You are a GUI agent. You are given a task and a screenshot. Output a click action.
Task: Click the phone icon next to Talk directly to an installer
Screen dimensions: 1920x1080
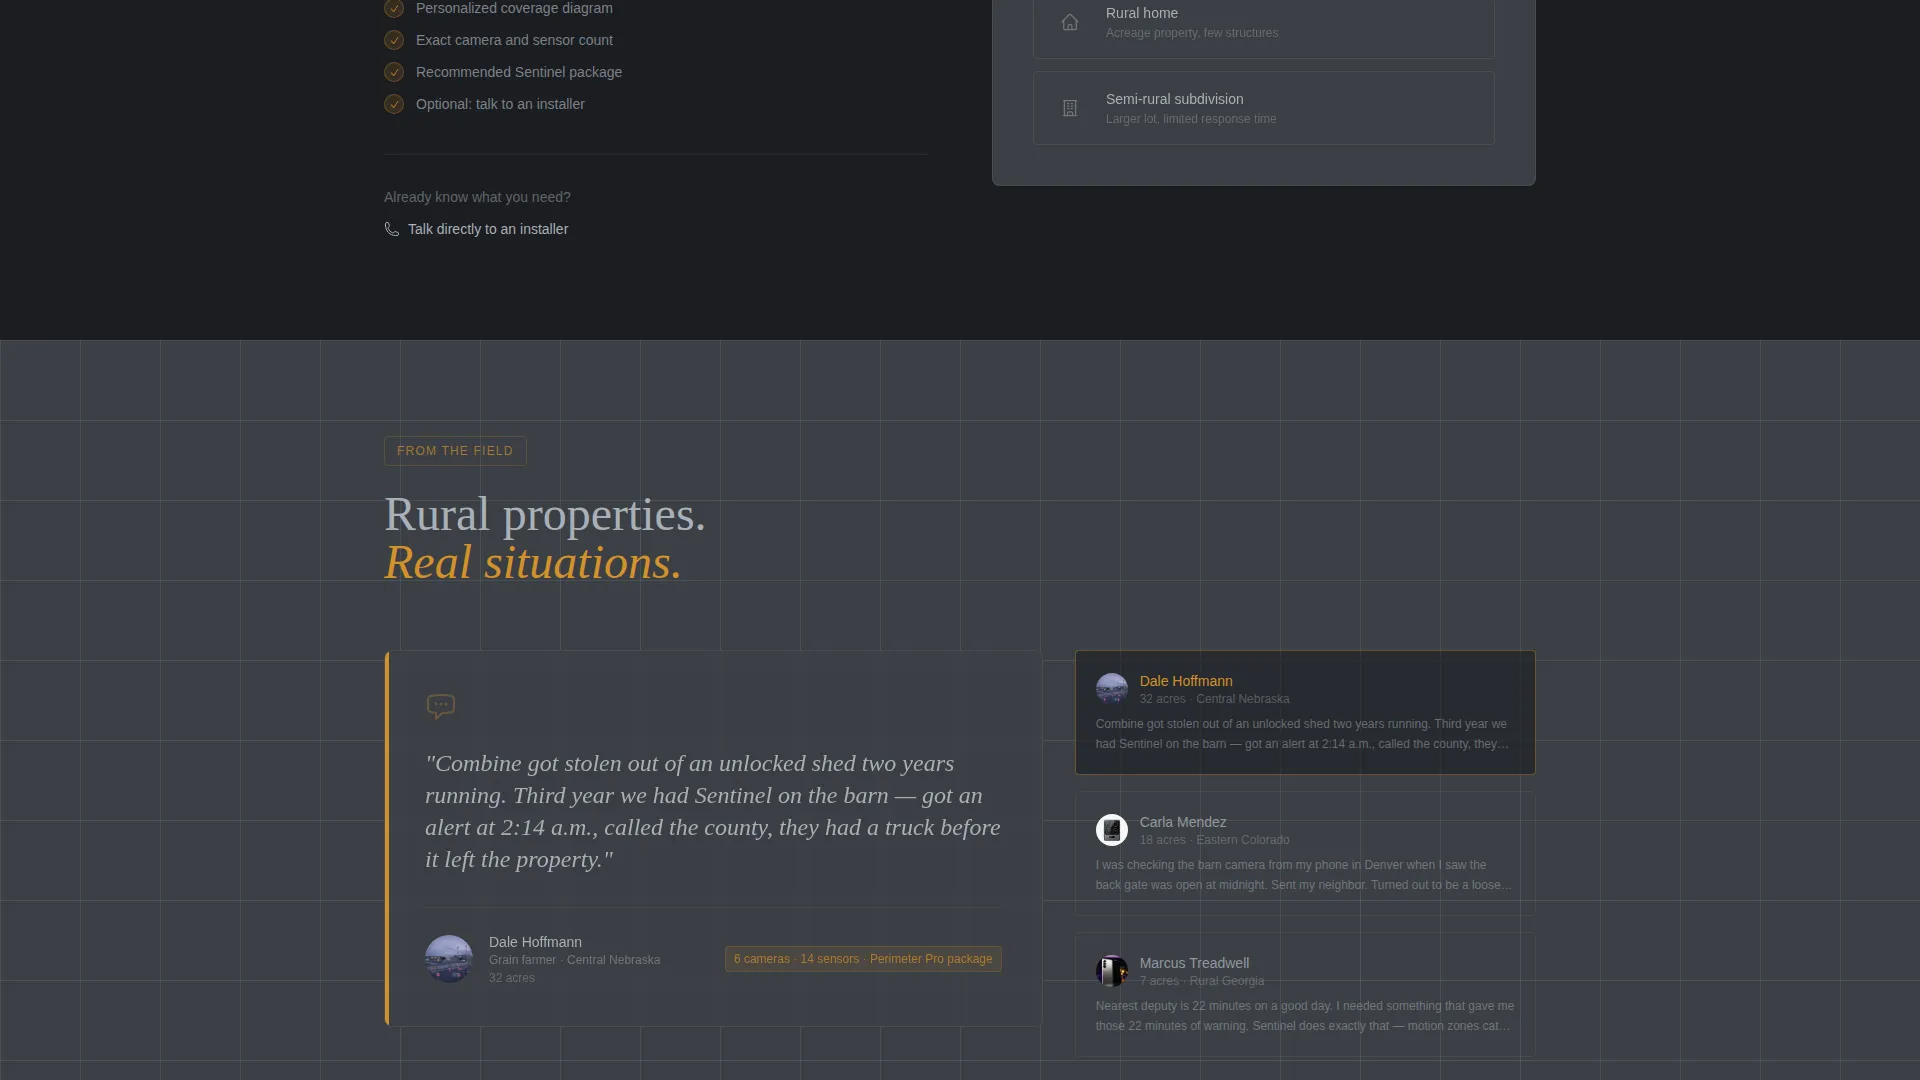click(392, 229)
